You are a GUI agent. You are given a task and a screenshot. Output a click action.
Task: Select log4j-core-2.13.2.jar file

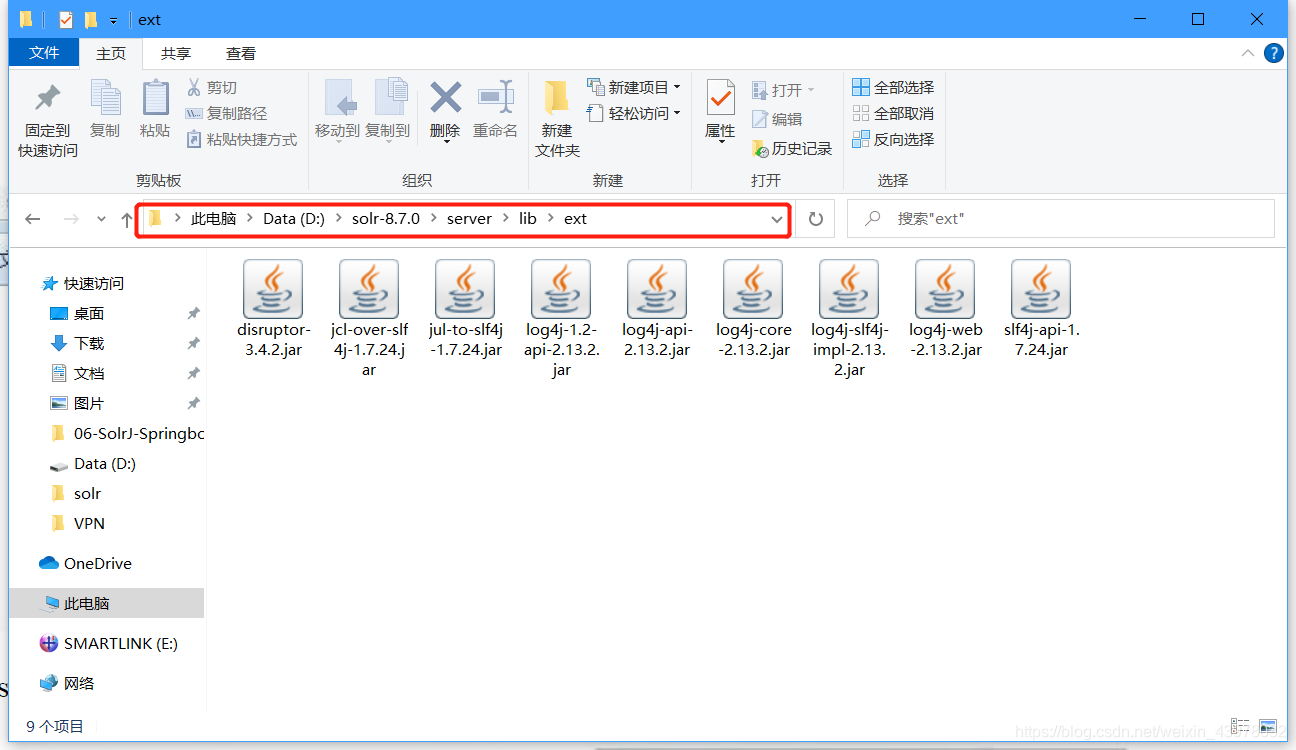click(x=753, y=309)
